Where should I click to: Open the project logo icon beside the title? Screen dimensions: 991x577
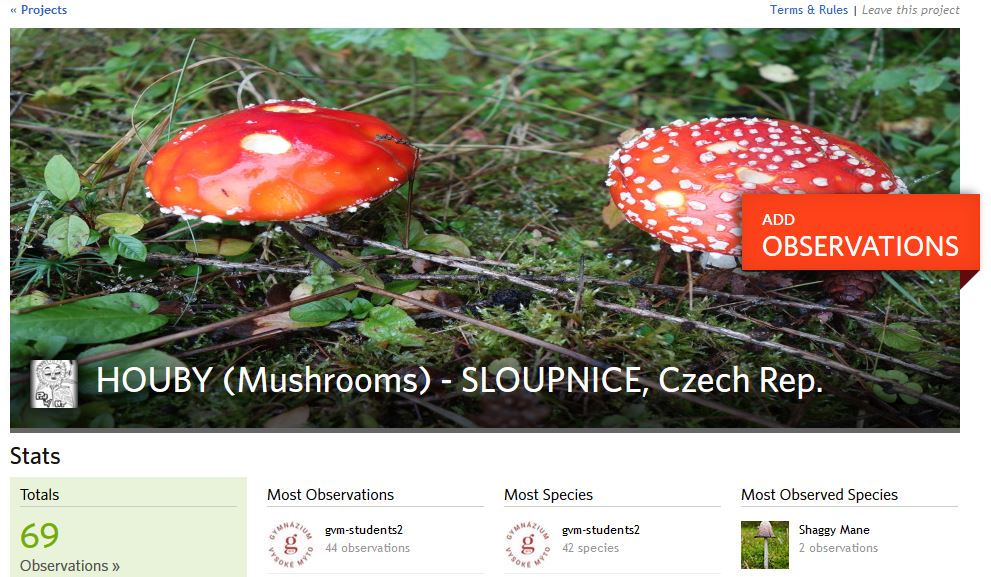pos(54,384)
